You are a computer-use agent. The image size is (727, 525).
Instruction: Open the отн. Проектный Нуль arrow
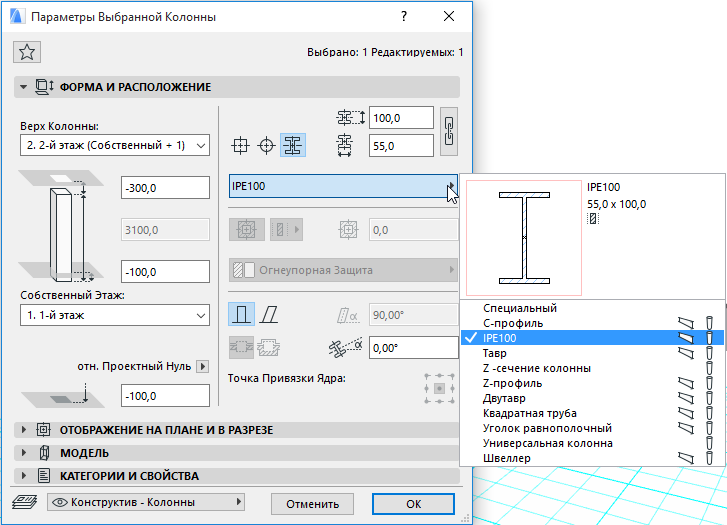coord(203,366)
